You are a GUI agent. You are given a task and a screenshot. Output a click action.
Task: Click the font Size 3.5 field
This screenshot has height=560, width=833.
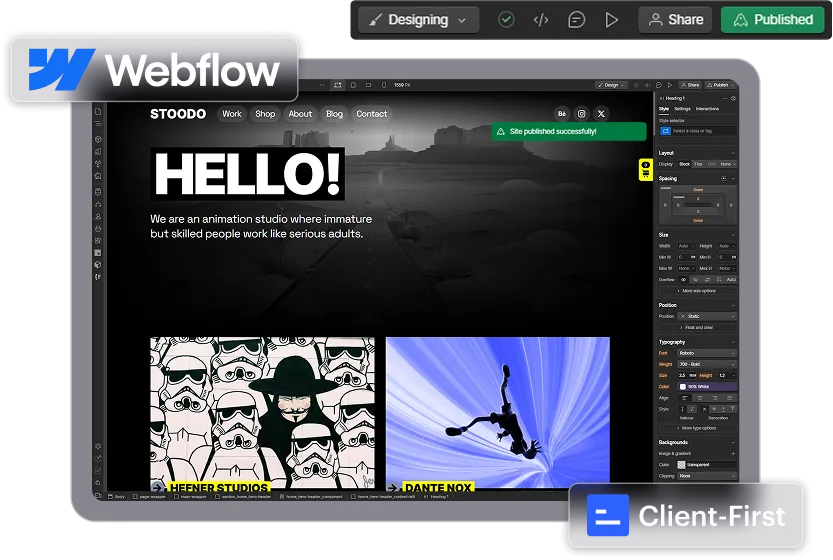click(687, 376)
